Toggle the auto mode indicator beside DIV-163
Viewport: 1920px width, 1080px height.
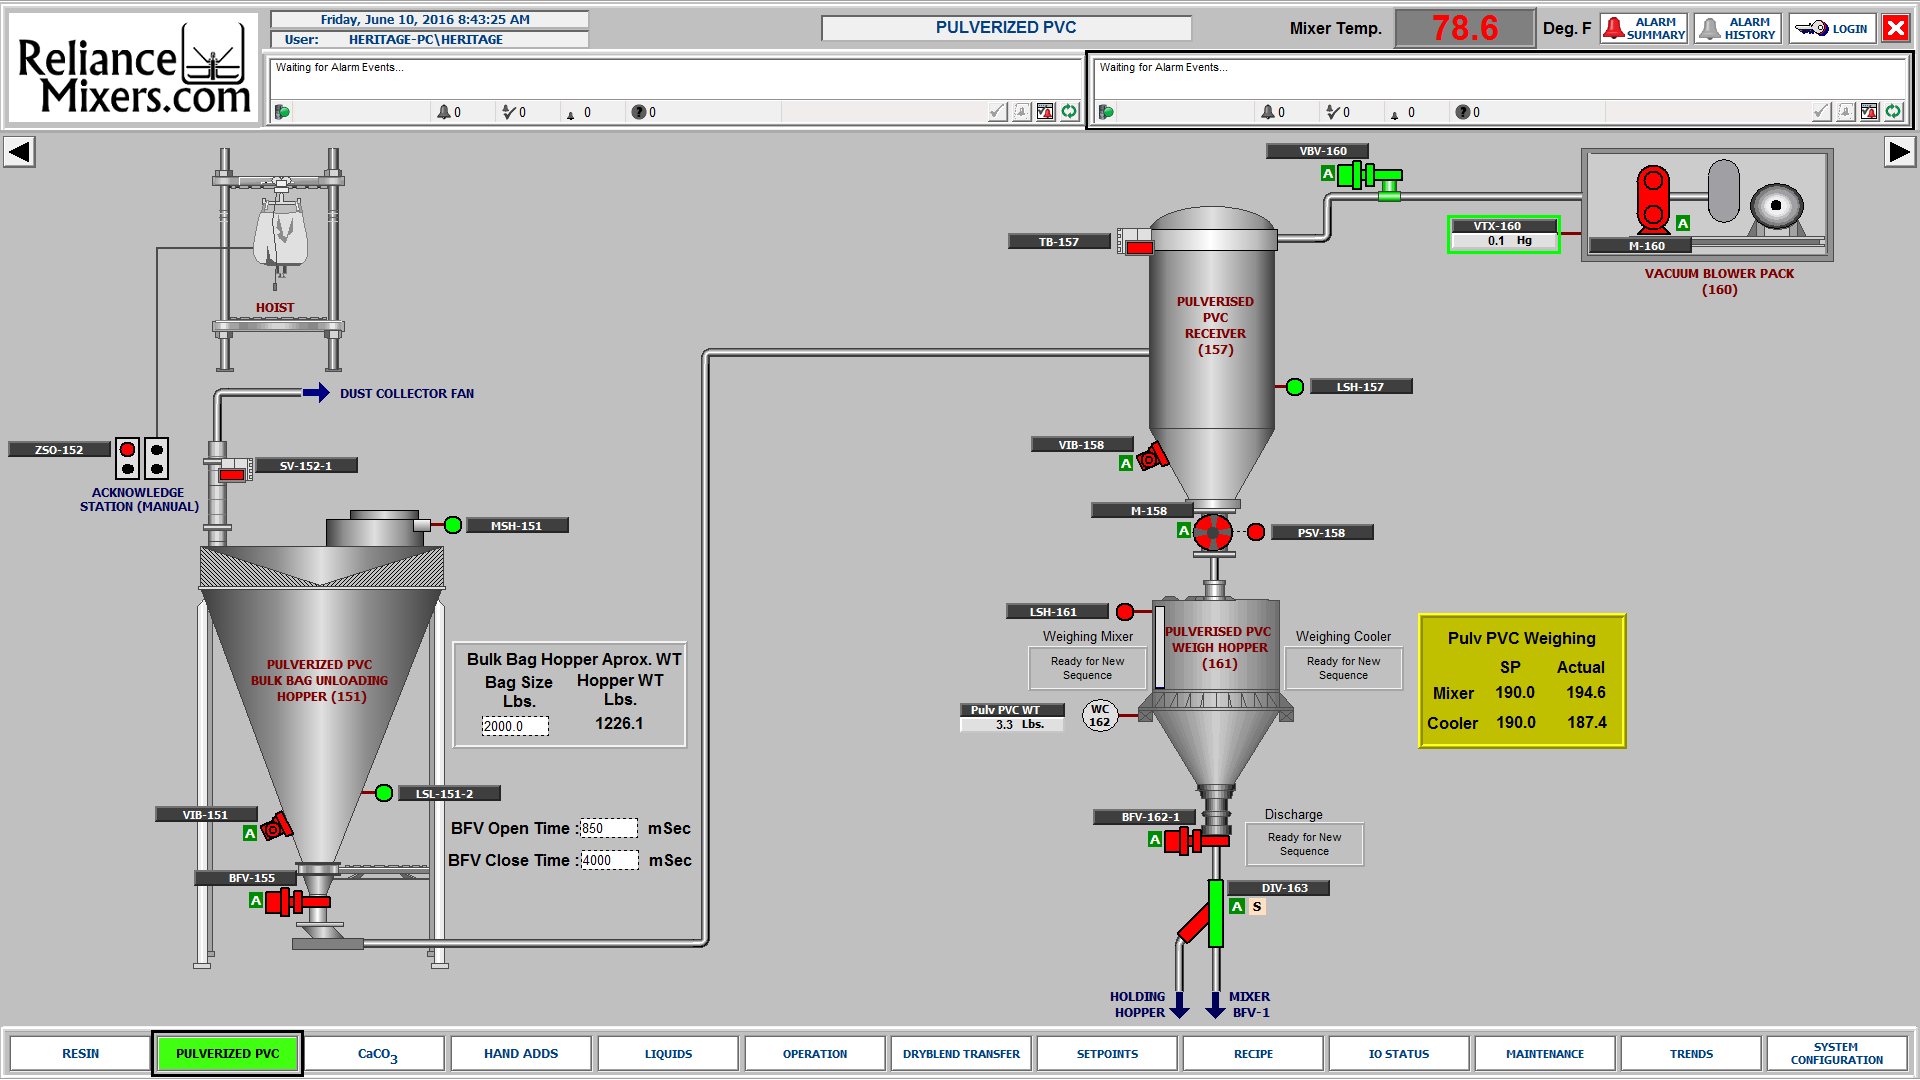coord(1237,907)
